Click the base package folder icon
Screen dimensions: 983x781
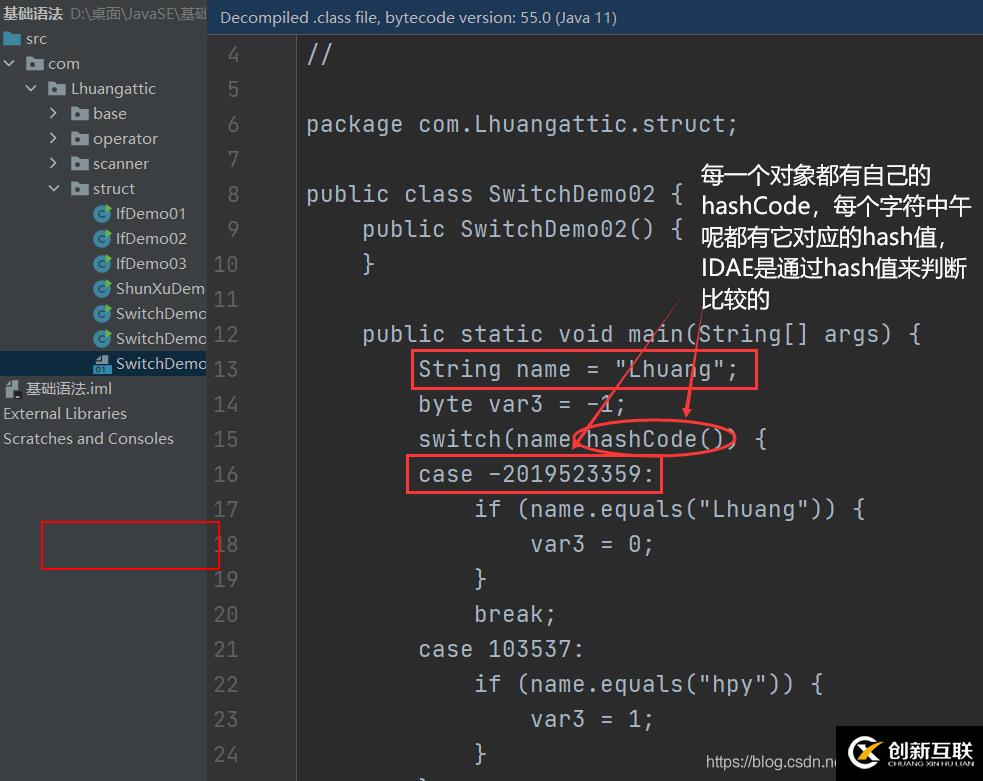pos(82,113)
